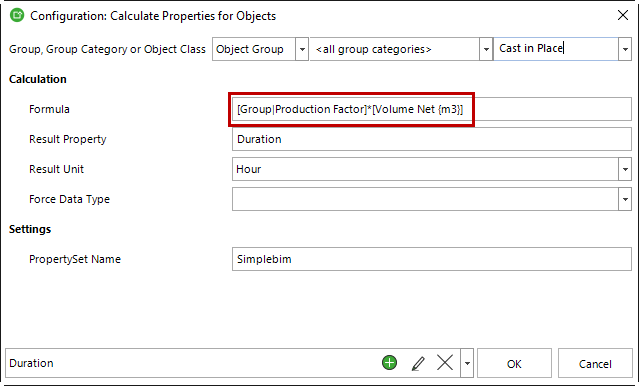This screenshot has height=386, width=639.
Task: Click the Formula label
Action: click(49, 109)
